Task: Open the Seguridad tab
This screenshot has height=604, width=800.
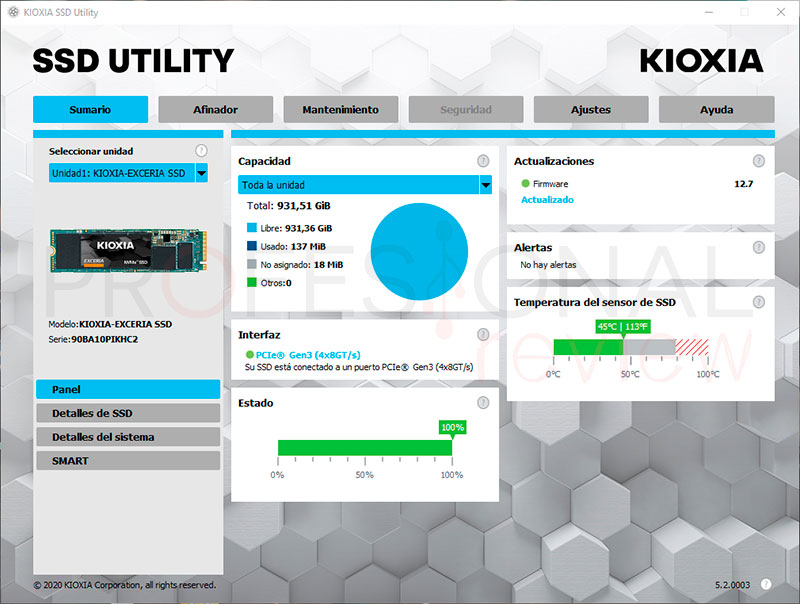Action: [x=466, y=109]
